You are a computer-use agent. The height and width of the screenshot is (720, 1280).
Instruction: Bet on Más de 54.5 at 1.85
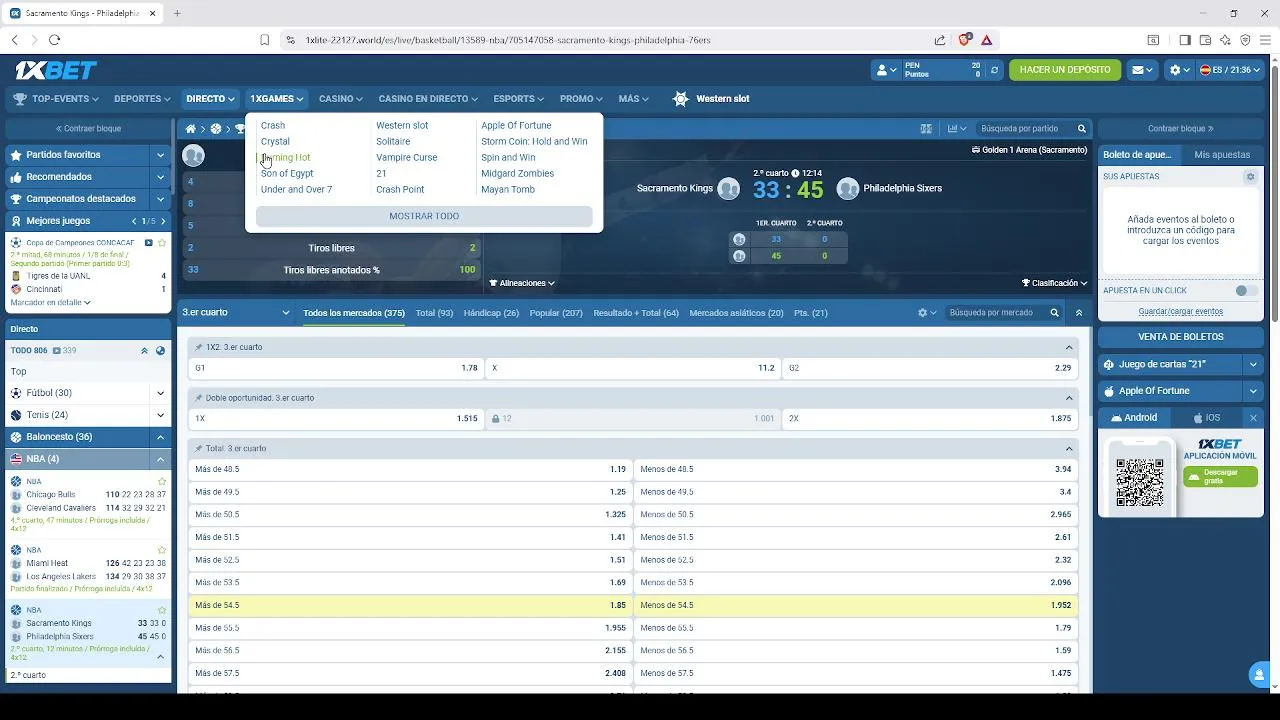(410, 605)
